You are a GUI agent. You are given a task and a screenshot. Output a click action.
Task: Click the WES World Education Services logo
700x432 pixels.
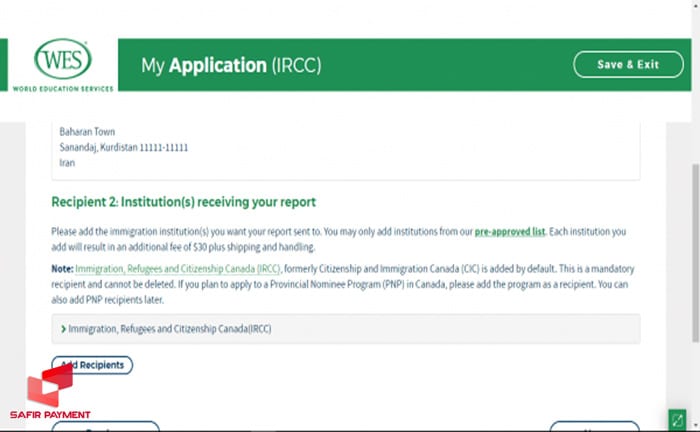click(x=62, y=65)
